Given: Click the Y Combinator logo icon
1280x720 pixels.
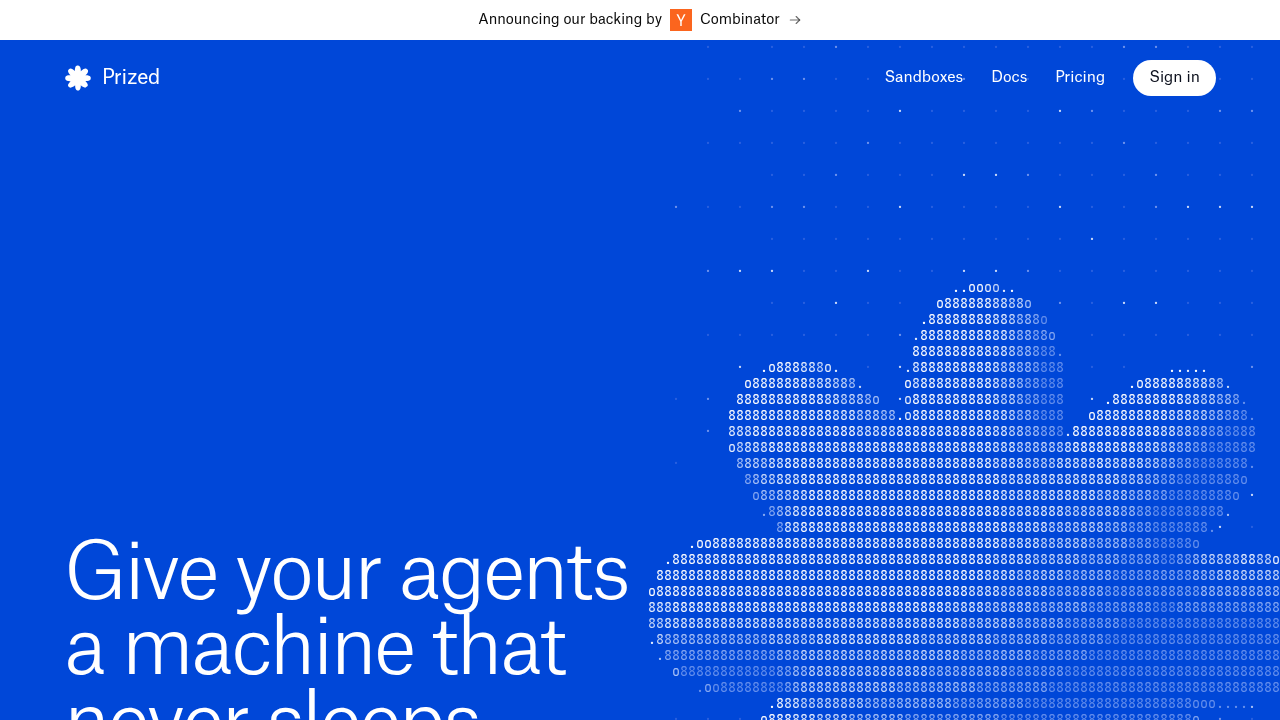Looking at the screenshot, I should pyautogui.click(x=681, y=20).
